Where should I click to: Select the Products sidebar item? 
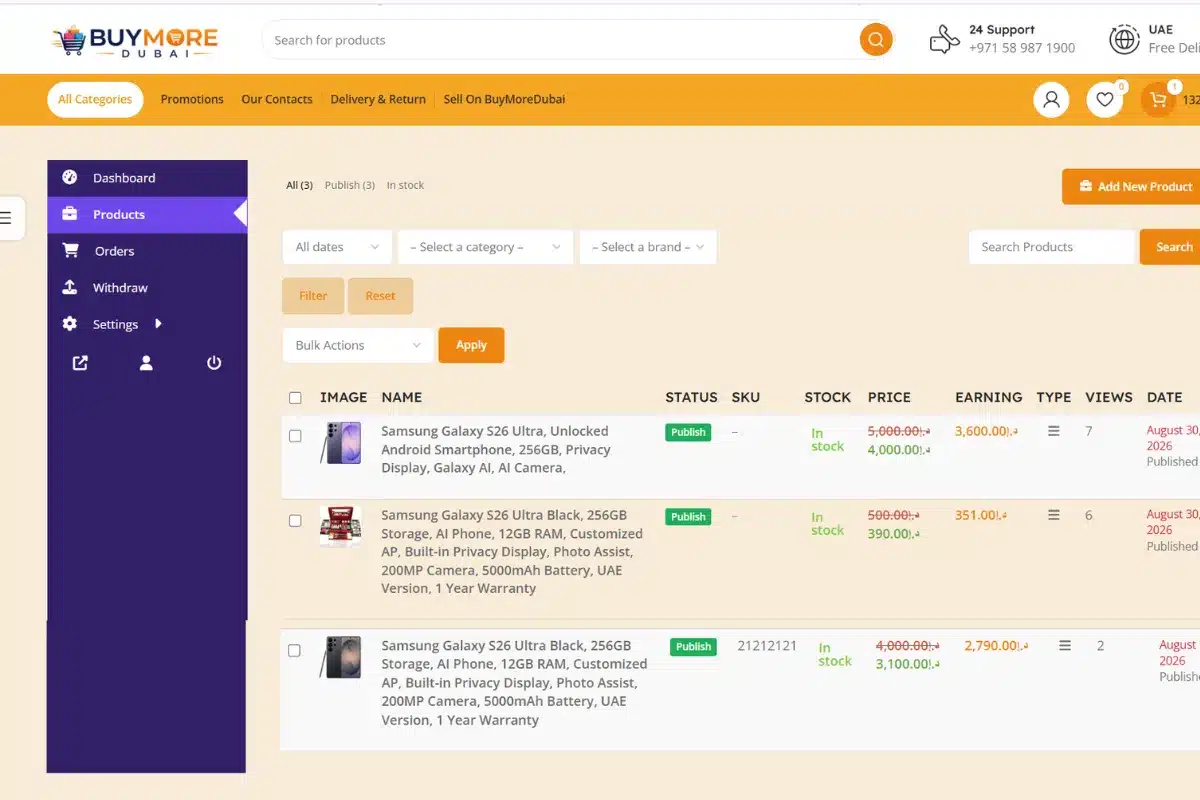(x=147, y=214)
